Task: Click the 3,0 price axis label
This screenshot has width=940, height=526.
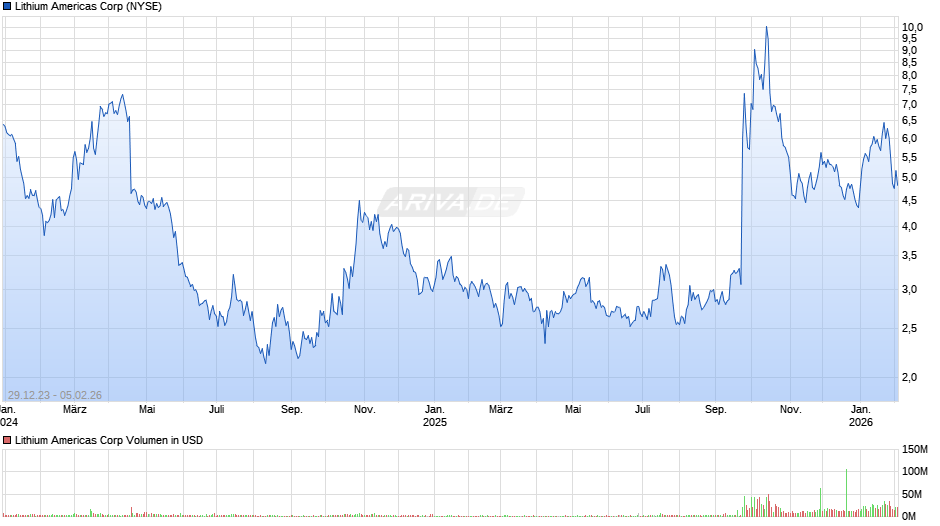Action: [x=909, y=290]
